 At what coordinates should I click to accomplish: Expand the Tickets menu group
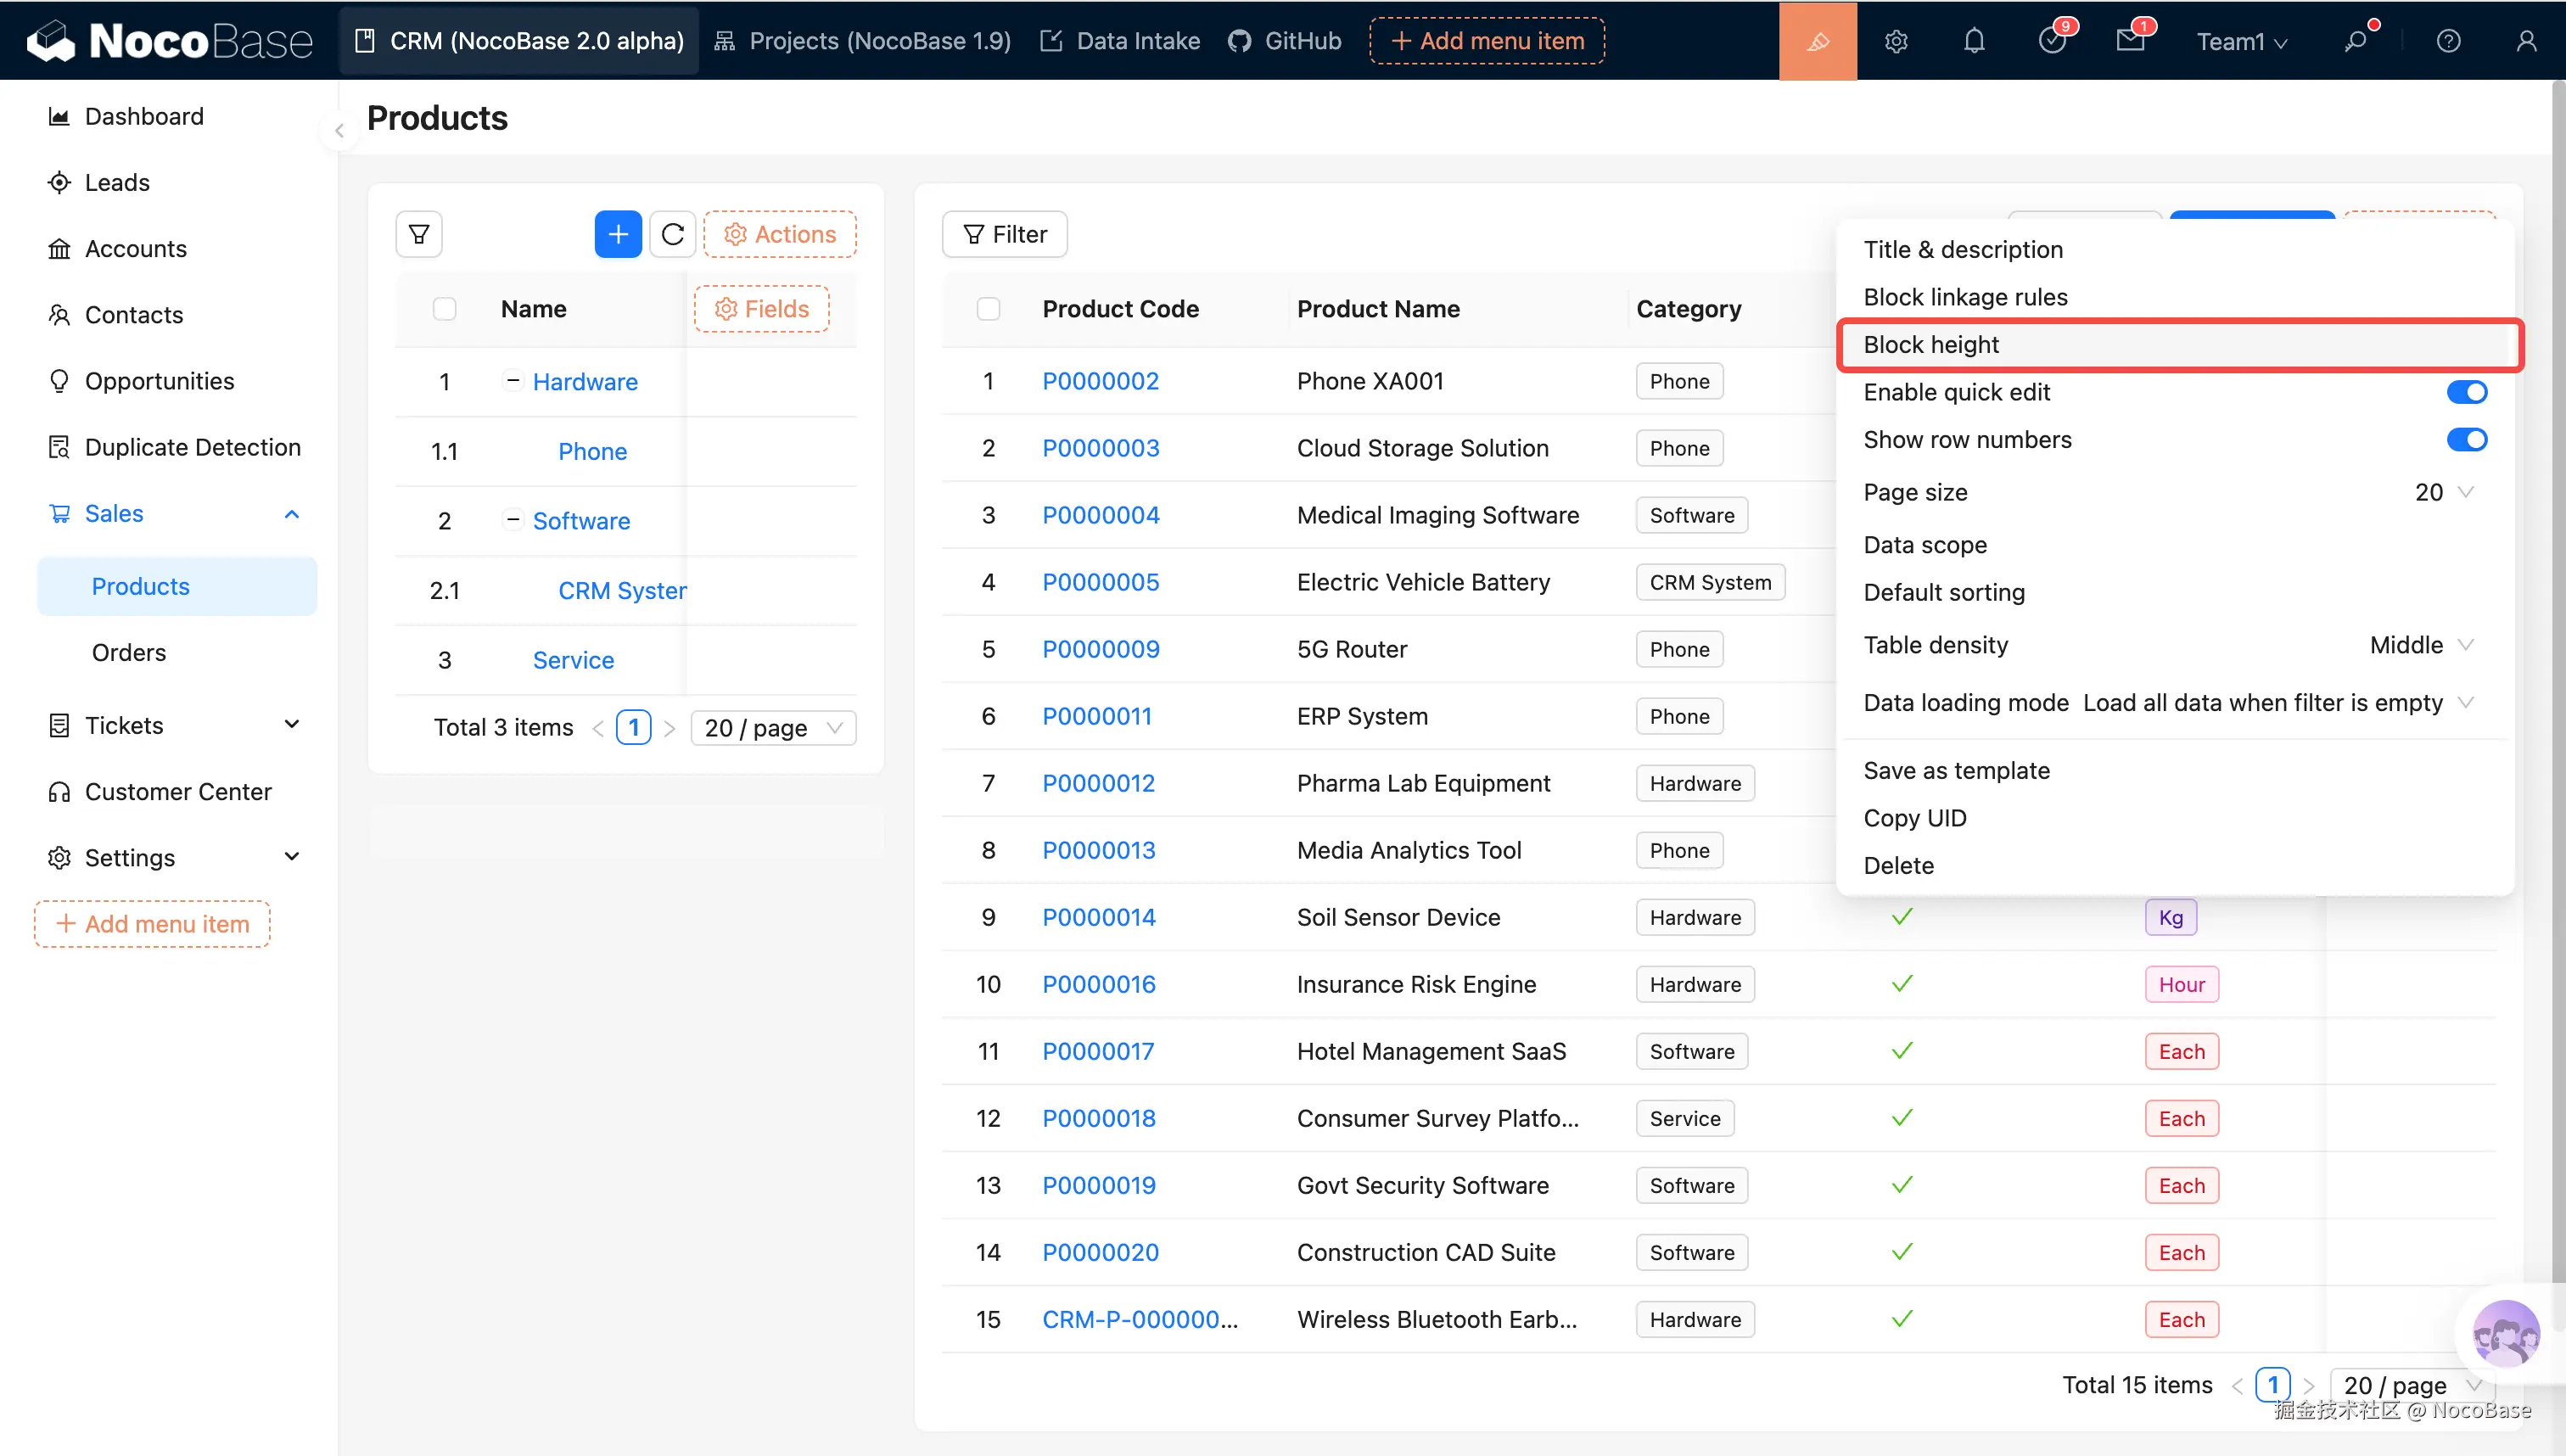[x=292, y=724]
